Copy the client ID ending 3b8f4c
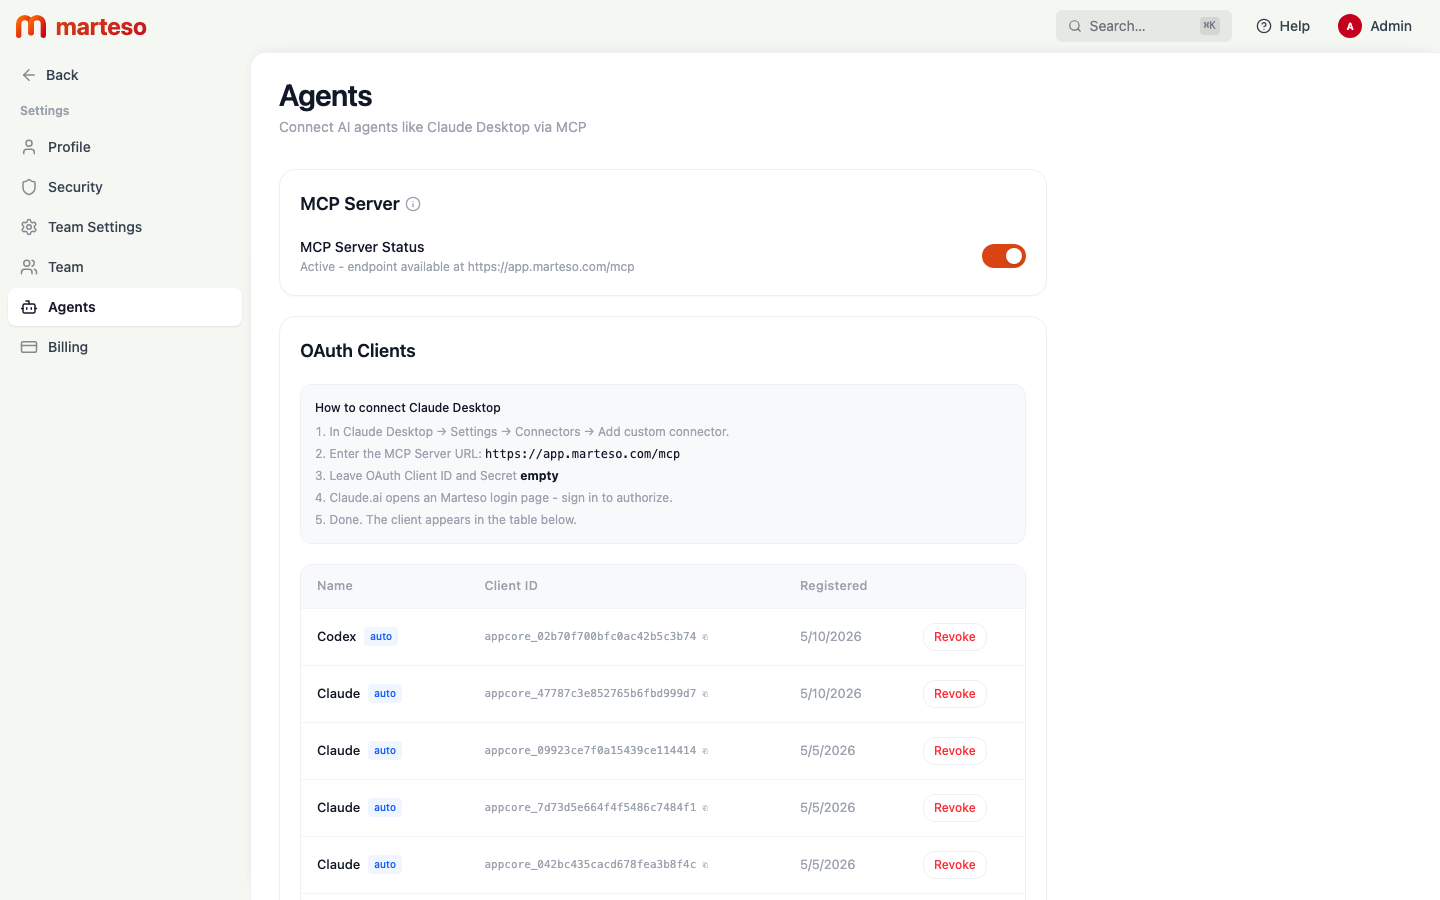This screenshot has width=1440, height=900. click(705, 865)
